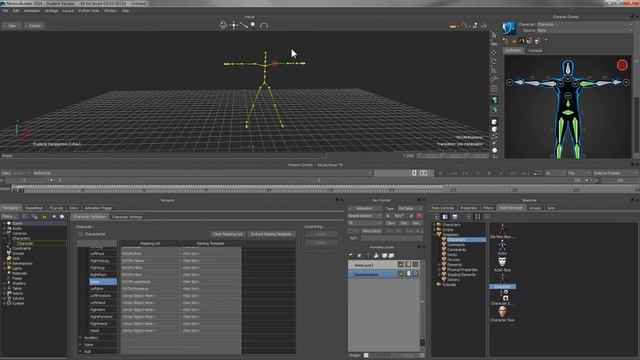Select the Character template in Asset Browser

click(502, 281)
